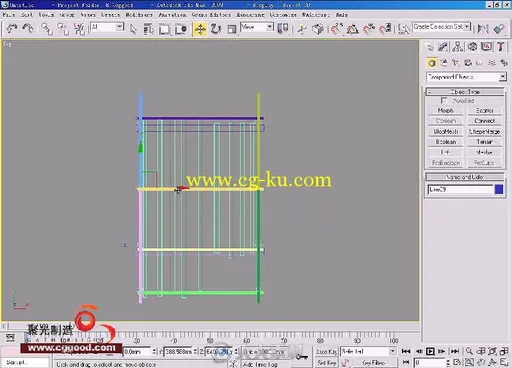The height and width of the screenshot is (368, 512).
Task: Click the Redo arrow icon
Action: point(28,29)
